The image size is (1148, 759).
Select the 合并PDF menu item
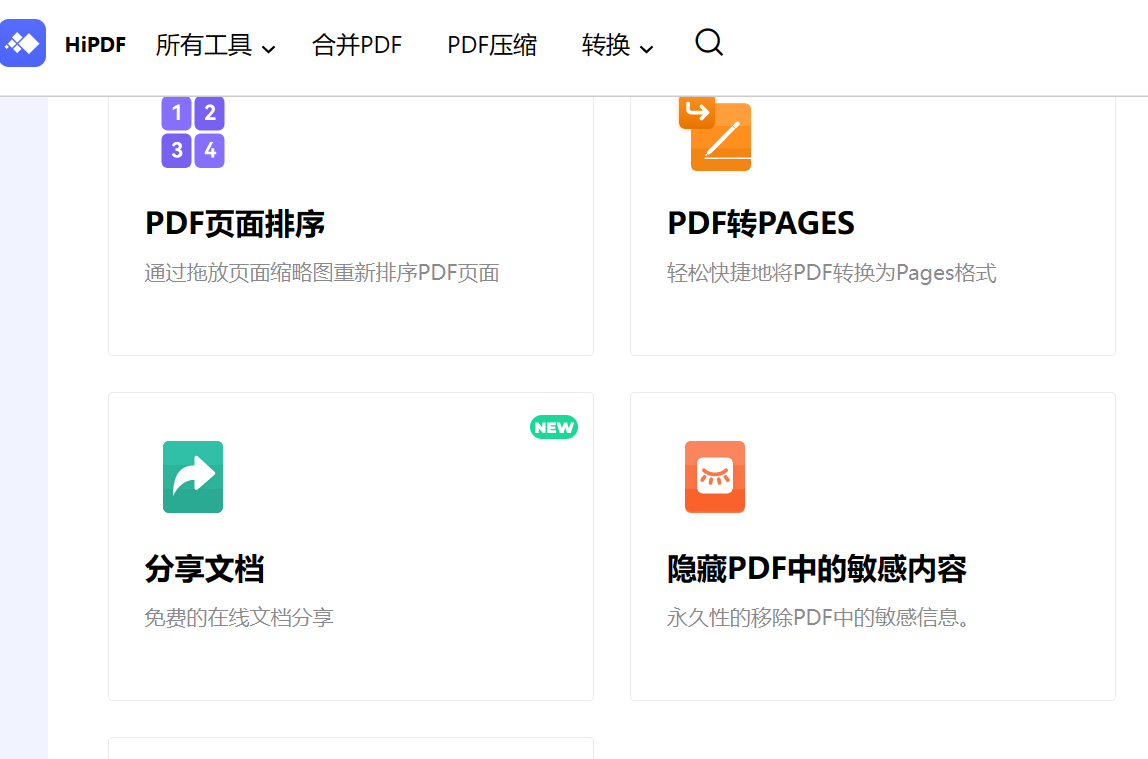pyautogui.click(x=357, y=45)
